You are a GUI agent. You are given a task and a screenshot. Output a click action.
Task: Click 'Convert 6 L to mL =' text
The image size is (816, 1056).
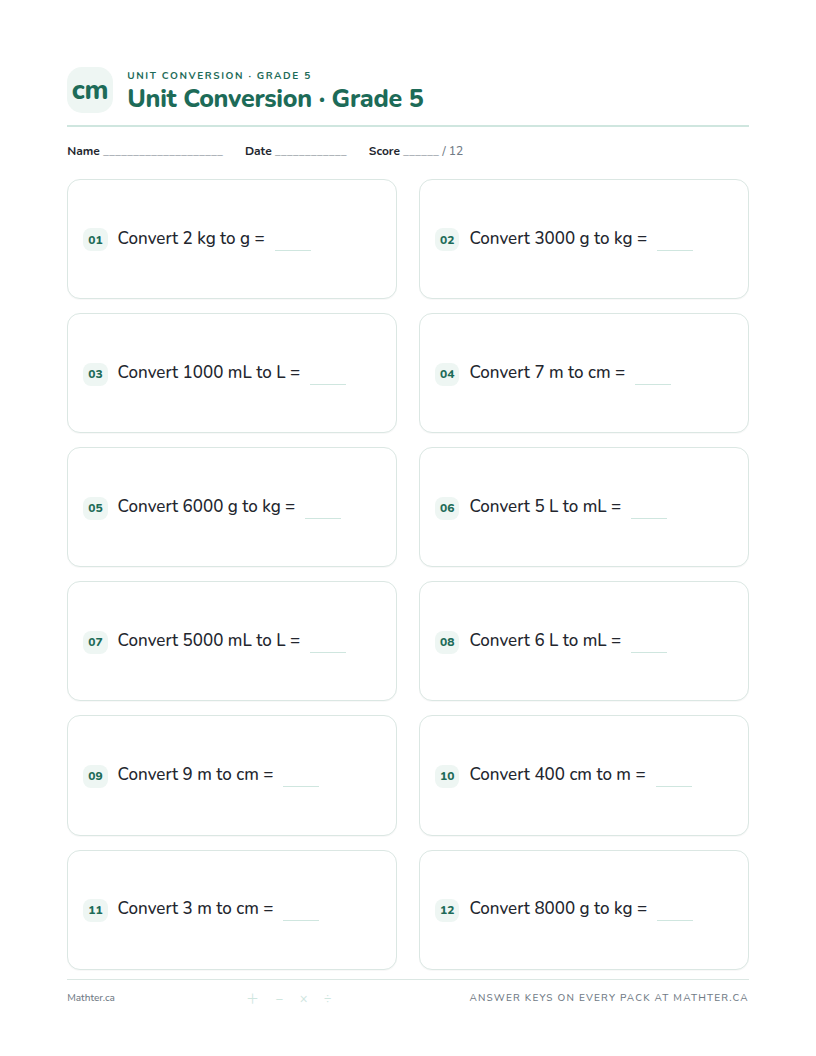tap(545, 640)
